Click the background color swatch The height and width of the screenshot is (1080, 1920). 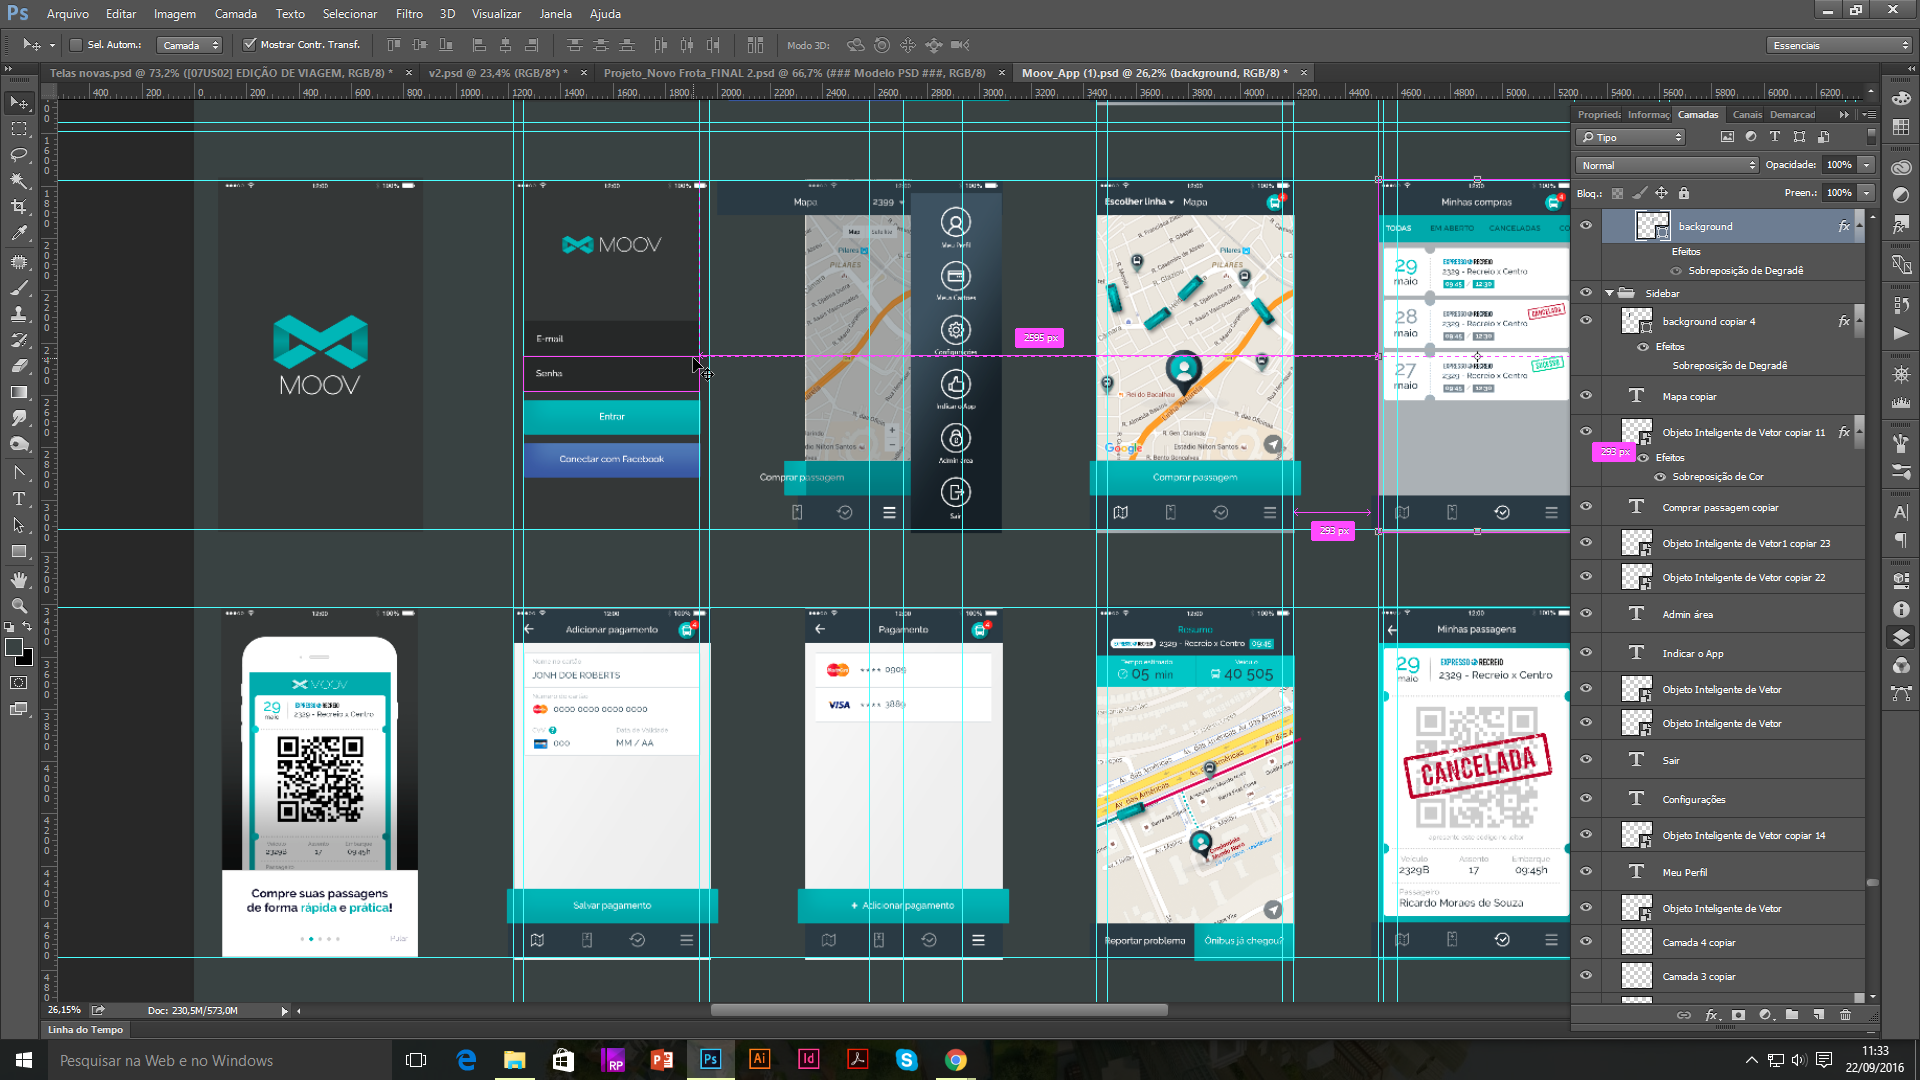coord(27,659)
